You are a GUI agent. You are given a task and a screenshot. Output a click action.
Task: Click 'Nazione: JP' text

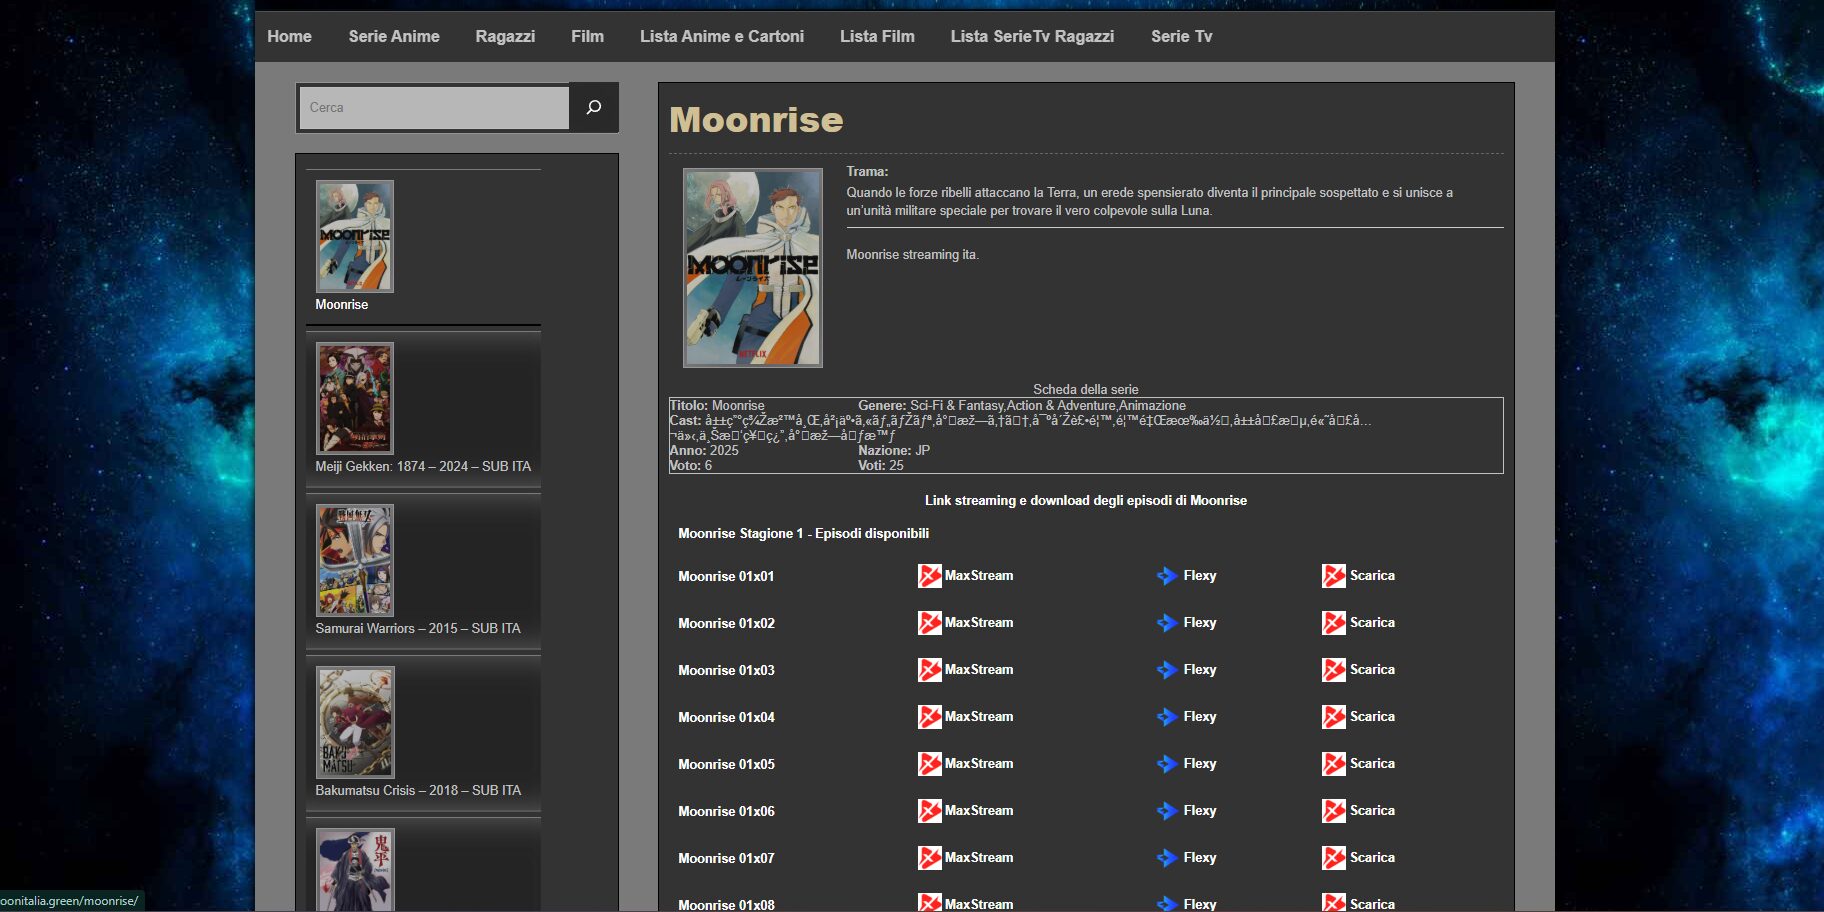pos(894,451)
